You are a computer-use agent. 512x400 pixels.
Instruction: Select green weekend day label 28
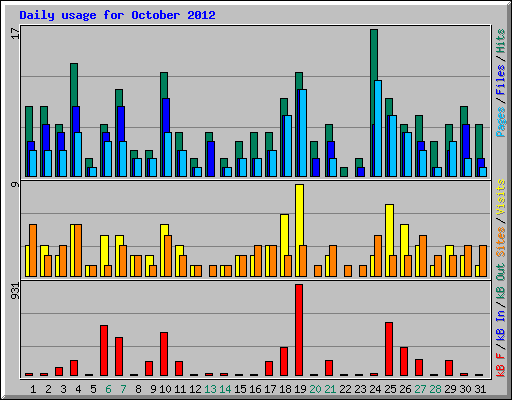coord(435,389)
